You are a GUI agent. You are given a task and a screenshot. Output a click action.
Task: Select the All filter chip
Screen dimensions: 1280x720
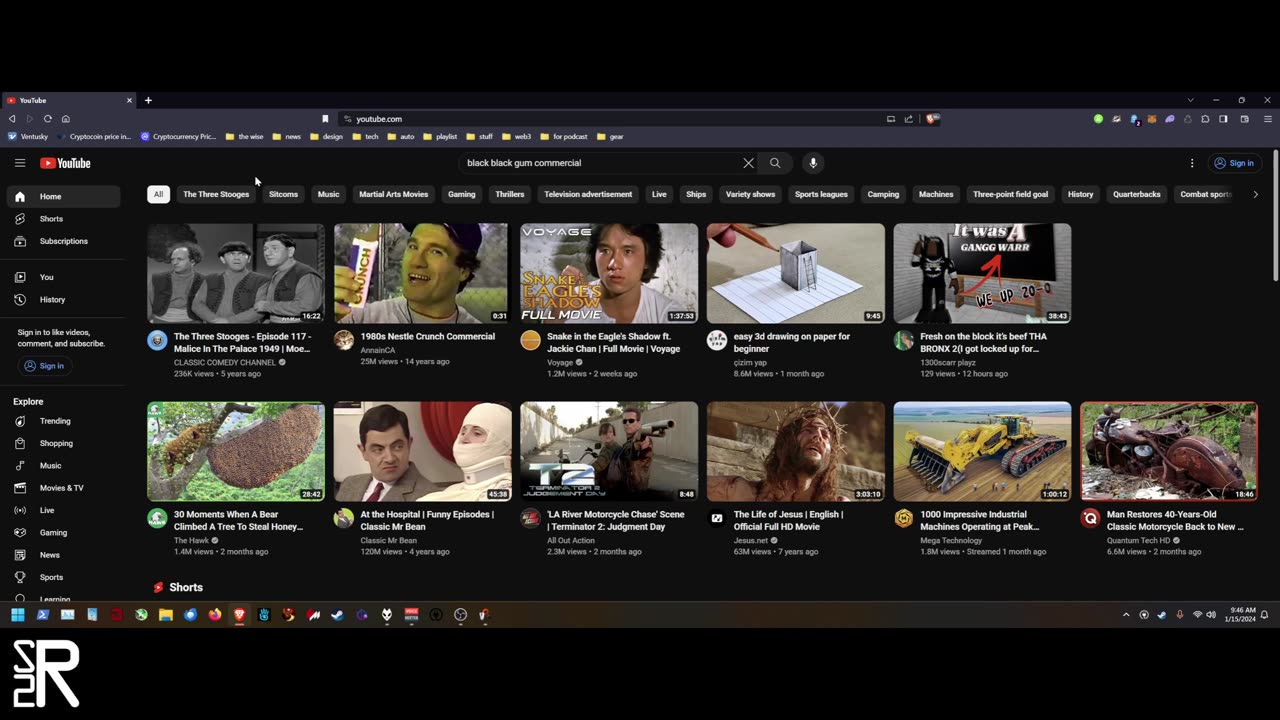[158, 194]
